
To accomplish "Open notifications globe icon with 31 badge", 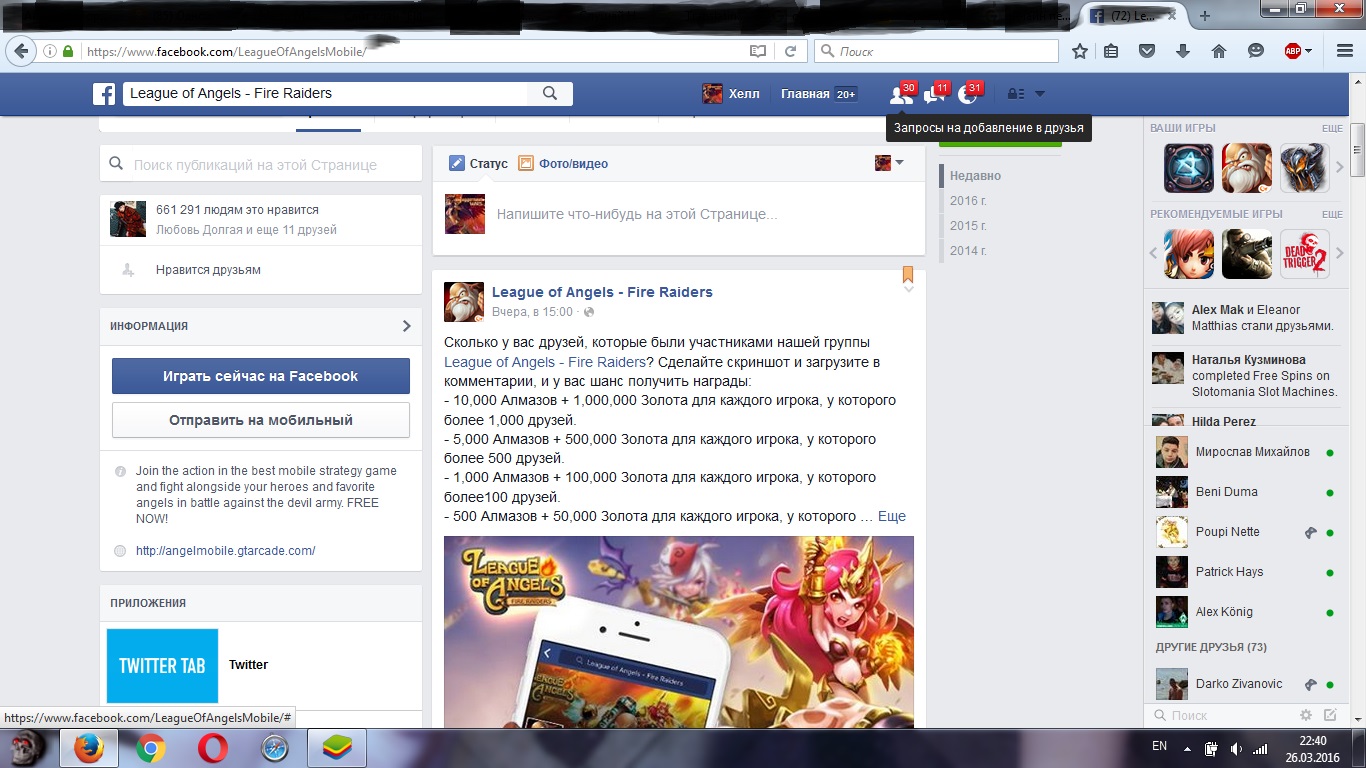I will tap(967, 94).
